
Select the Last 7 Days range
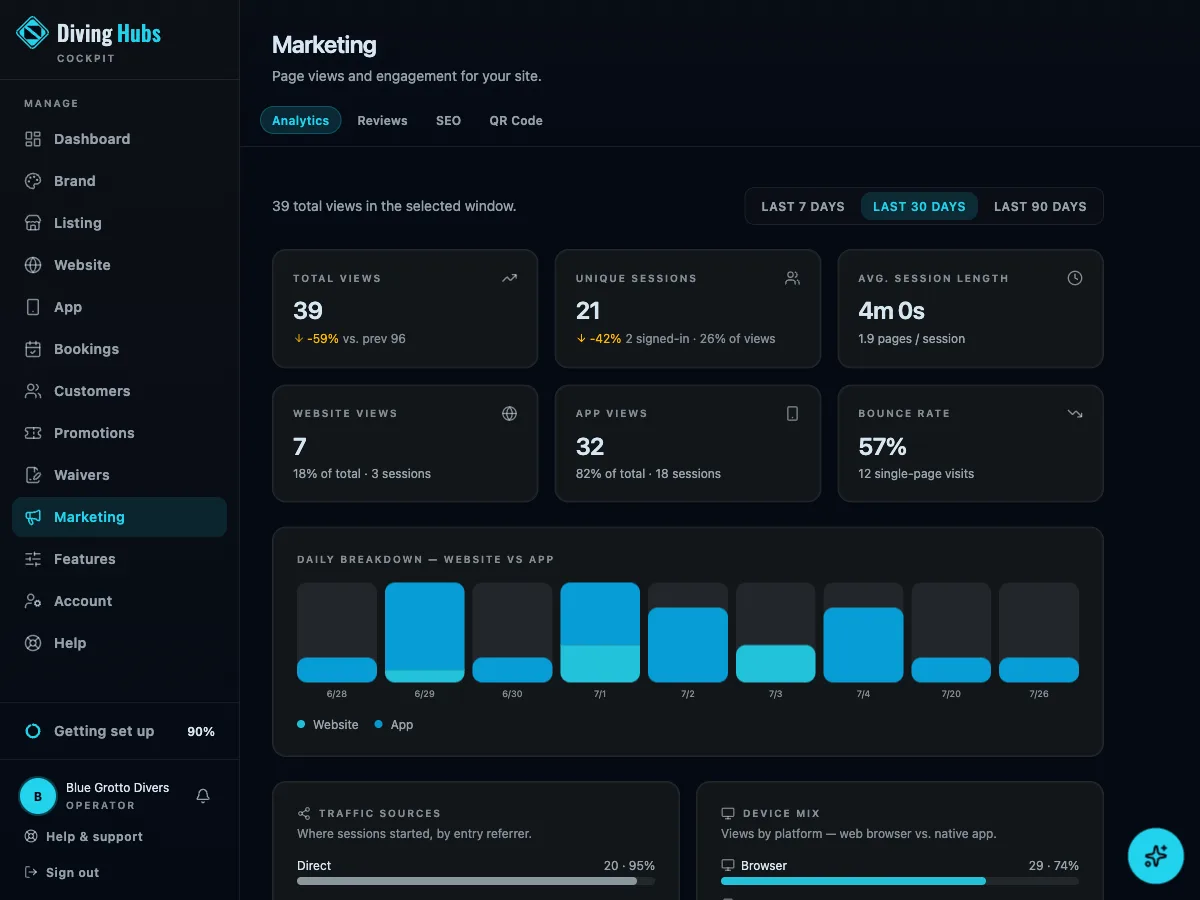point(803,206)
